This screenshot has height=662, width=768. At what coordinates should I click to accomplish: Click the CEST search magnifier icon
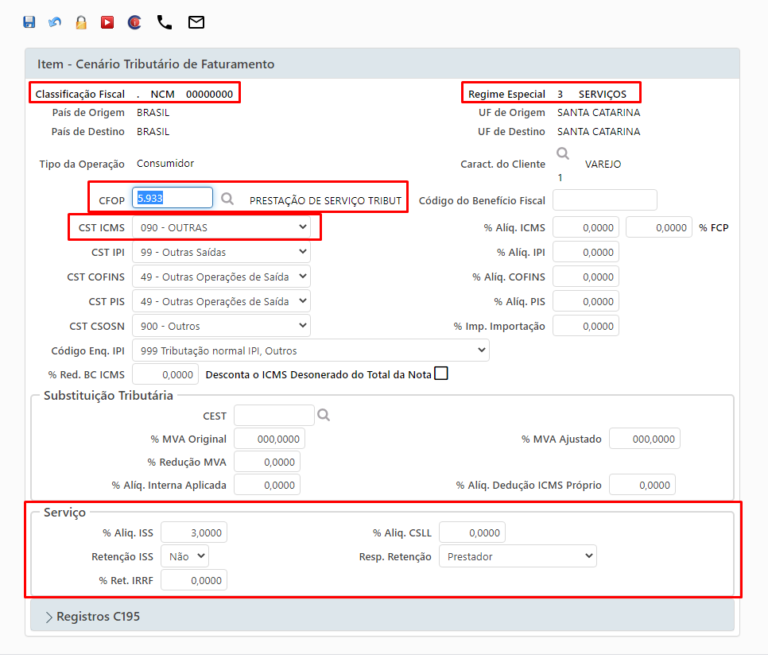click(x=323, y=415)
